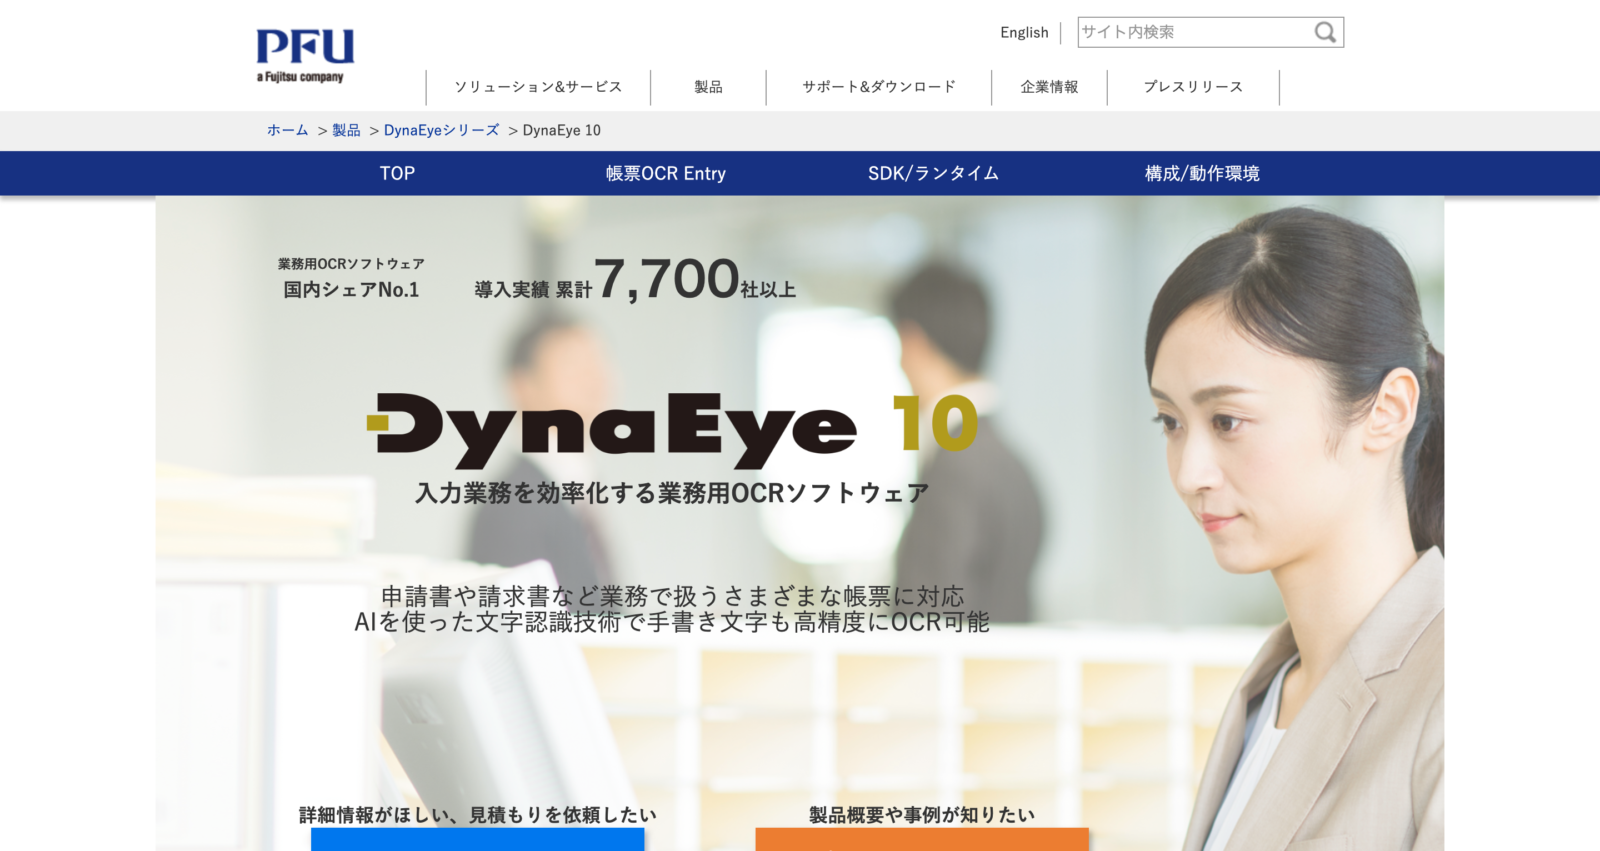Image resolution: width=1600 pixels, height=851 pixels.
Task: Select the 構成/動作環境 tab
Action: pyautogui.click(x=1202, y=173)
